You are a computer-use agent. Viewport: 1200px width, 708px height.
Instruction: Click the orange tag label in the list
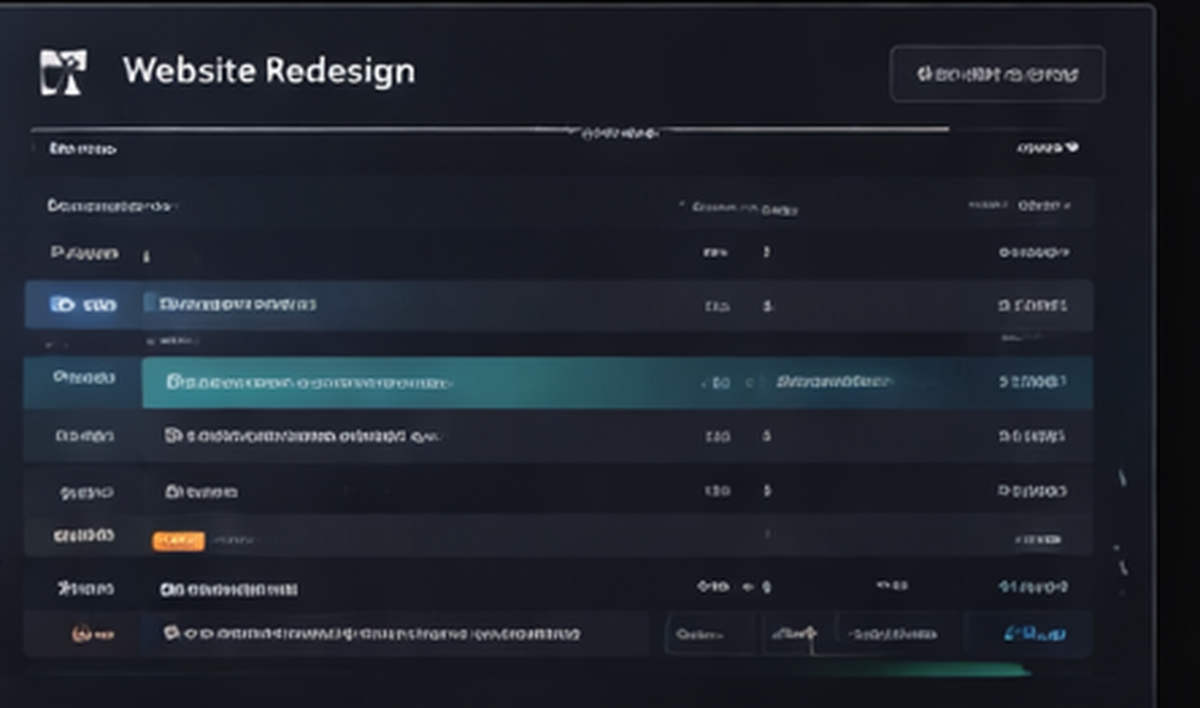178,541
